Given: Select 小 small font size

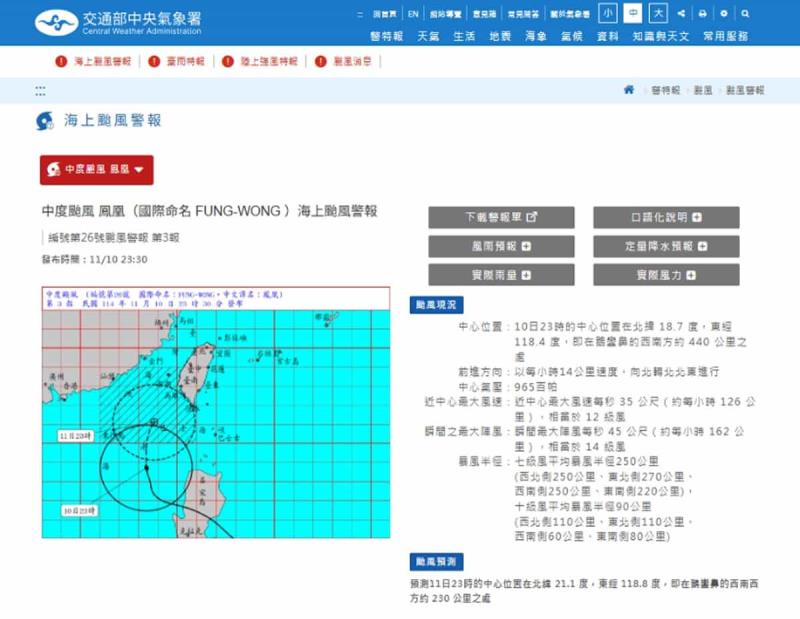Looking at the screenshot, I should (610, 12).
